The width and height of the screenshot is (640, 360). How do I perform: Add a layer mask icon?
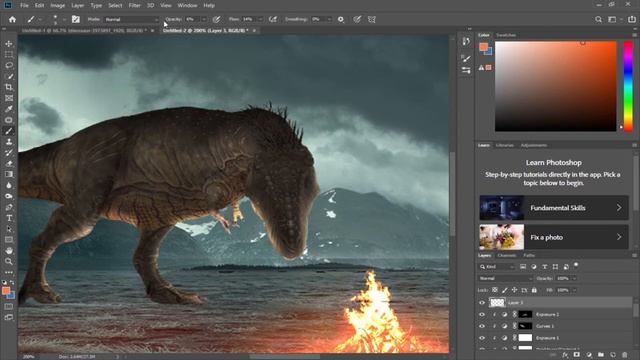[x=576, y=355]
